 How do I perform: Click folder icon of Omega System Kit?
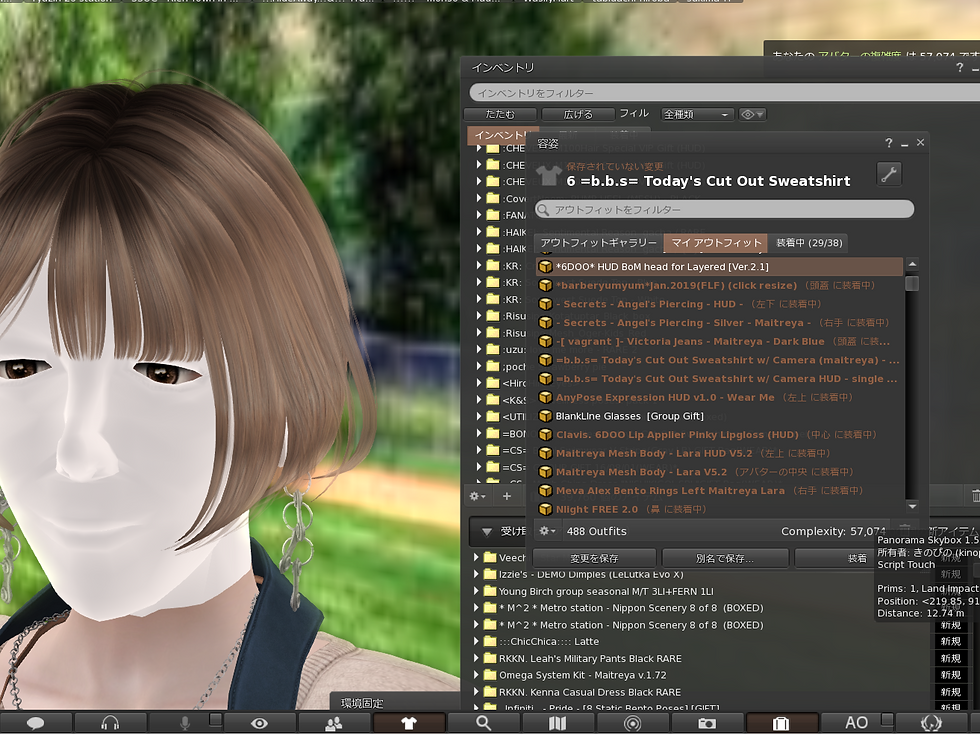tap(490, 675)
